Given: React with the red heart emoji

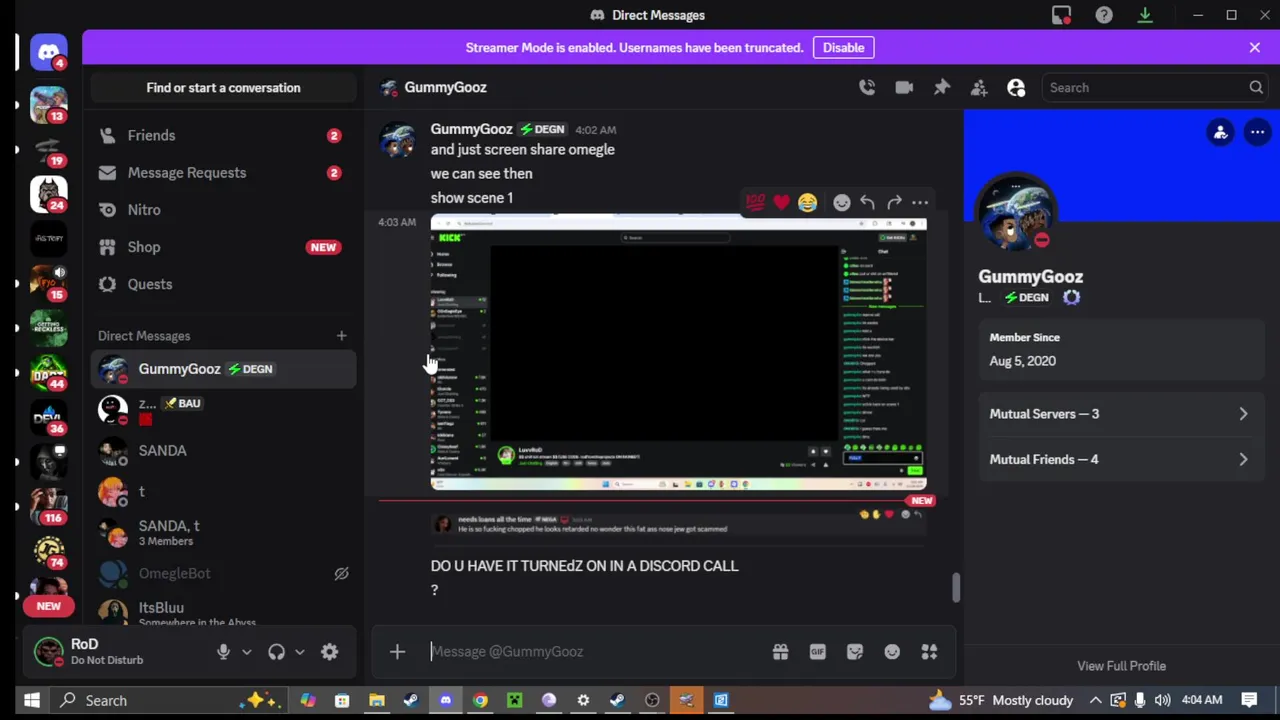Looking at the screenshot, I should tap(781, 203).
